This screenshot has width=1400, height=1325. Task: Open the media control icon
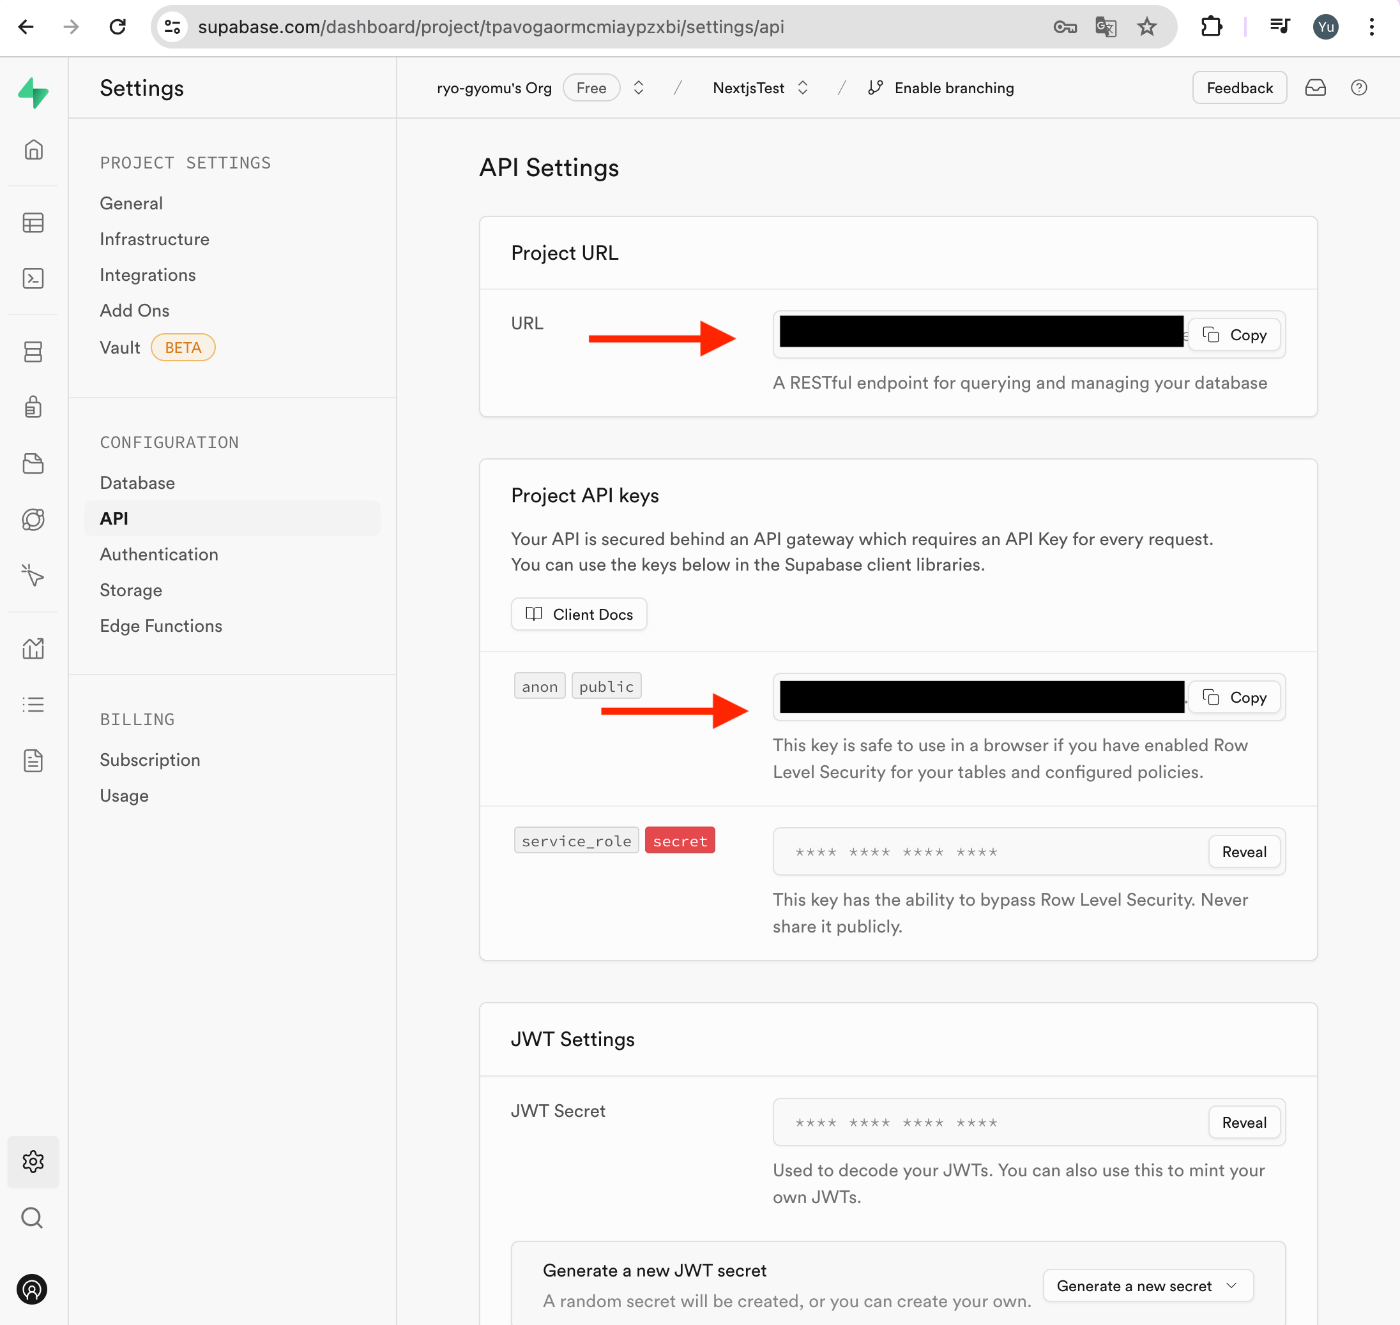(x=1280, y=27)
